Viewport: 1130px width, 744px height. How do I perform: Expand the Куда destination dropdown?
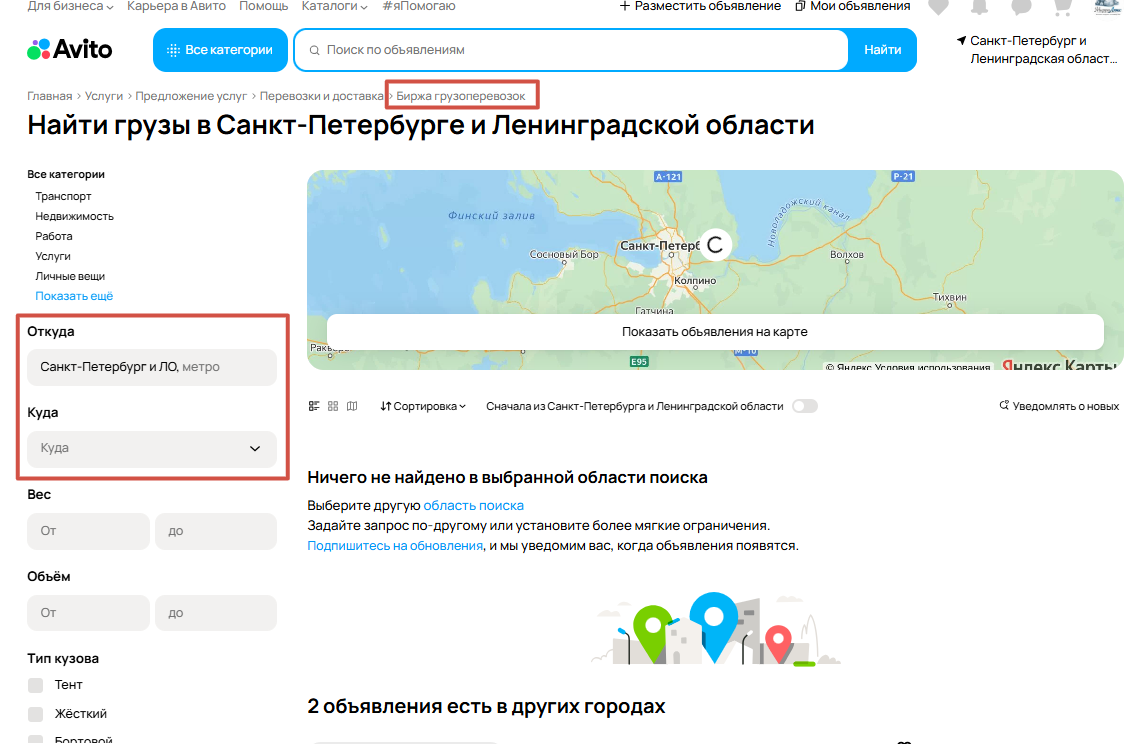152,448
